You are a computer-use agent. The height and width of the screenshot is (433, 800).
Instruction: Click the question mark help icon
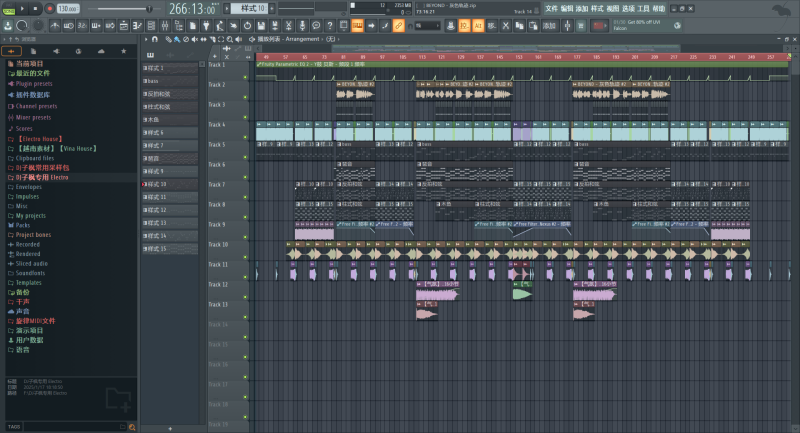coord(329,25)
